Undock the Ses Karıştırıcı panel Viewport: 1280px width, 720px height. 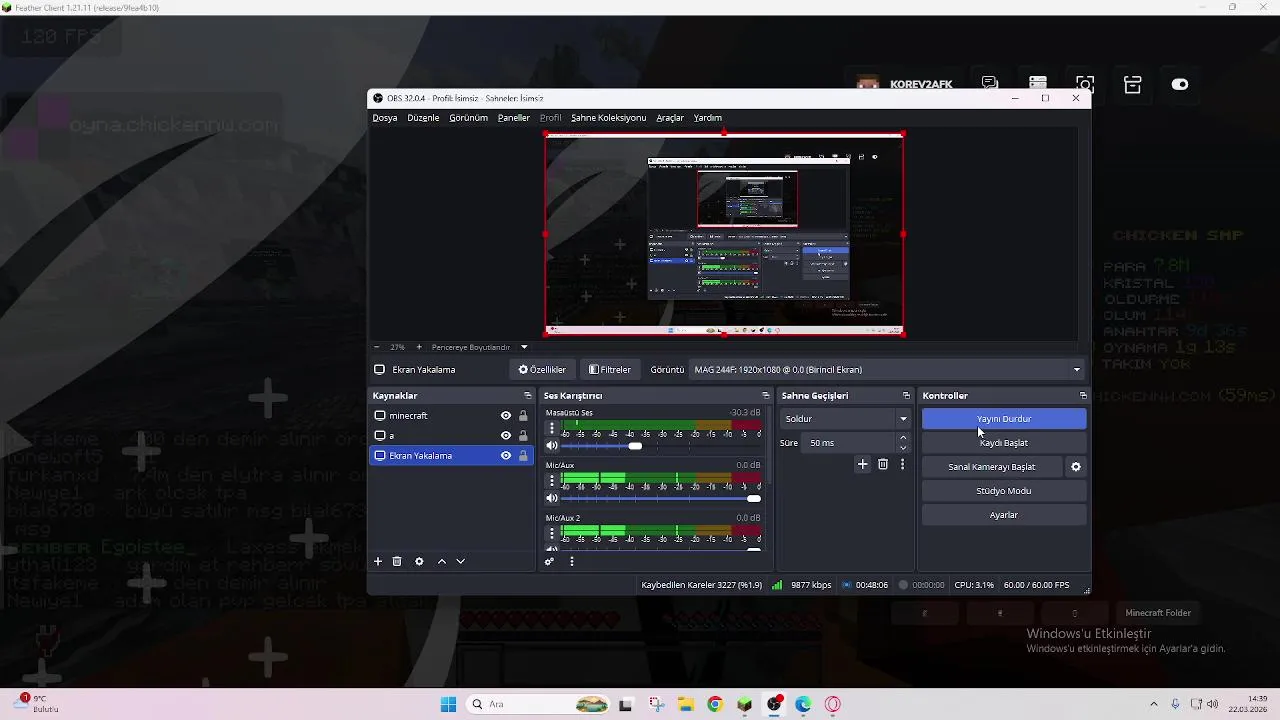click(x=765, y=396)
